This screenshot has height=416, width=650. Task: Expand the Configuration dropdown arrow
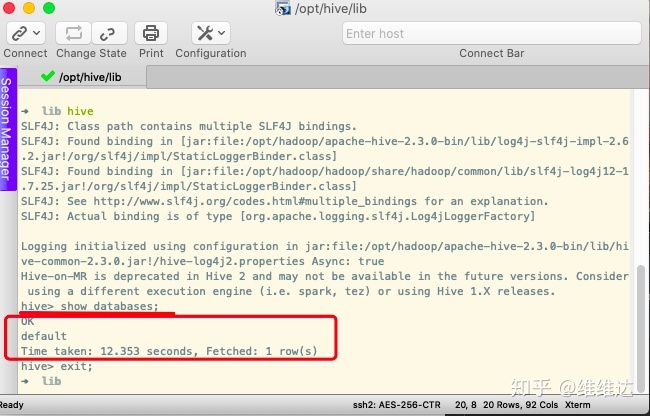click(222, 33)
